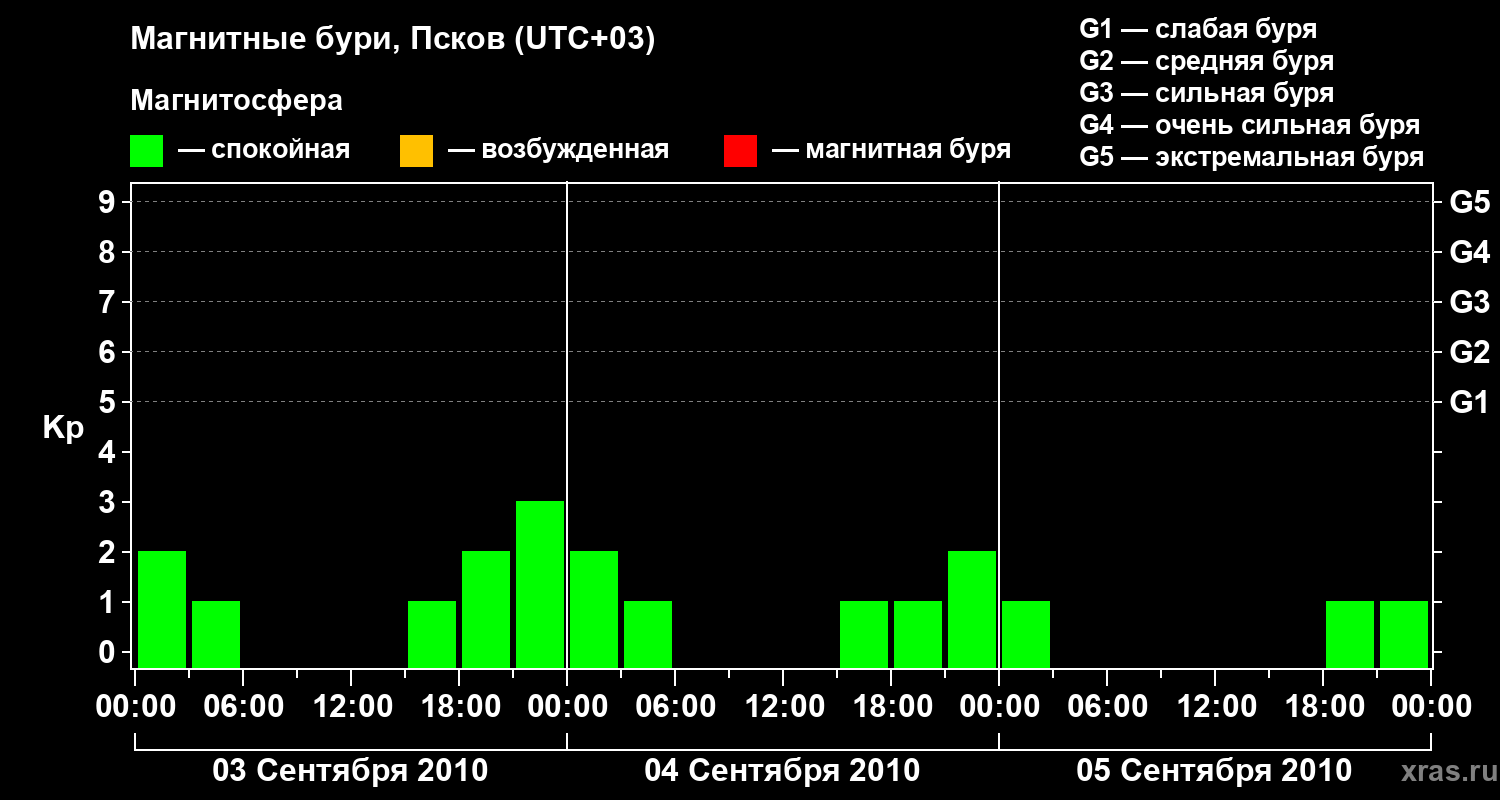Click the '04 Сентября 2010' date label

pyautogui.click(x=782, y=771)
